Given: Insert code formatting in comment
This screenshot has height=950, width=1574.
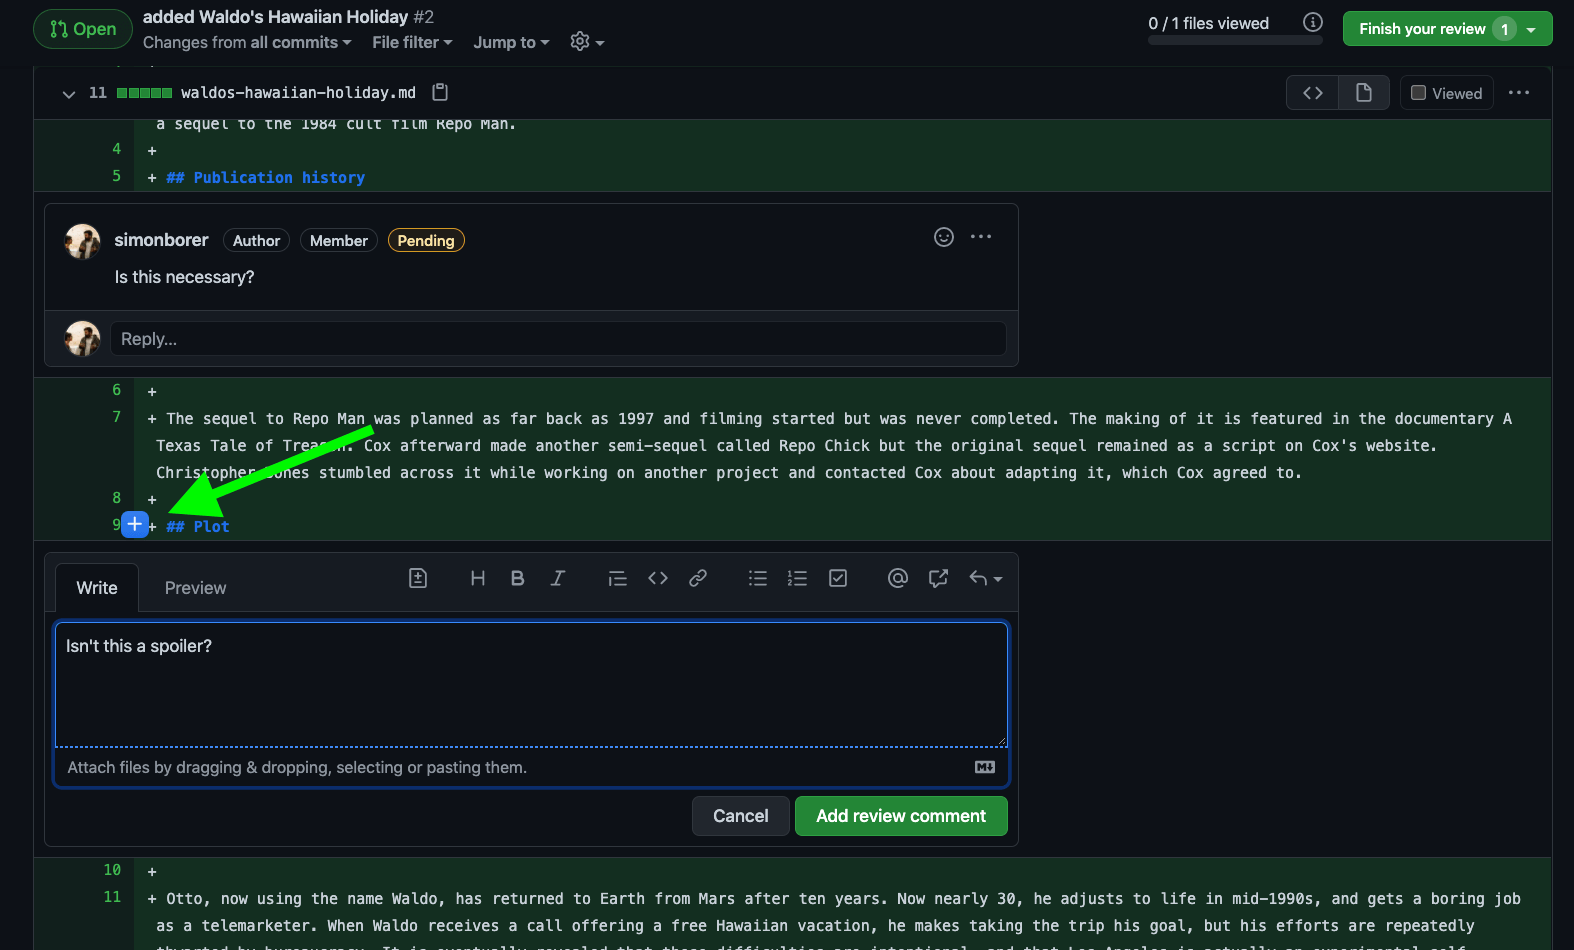Looking at the screenshot, I should pos(658,578).
